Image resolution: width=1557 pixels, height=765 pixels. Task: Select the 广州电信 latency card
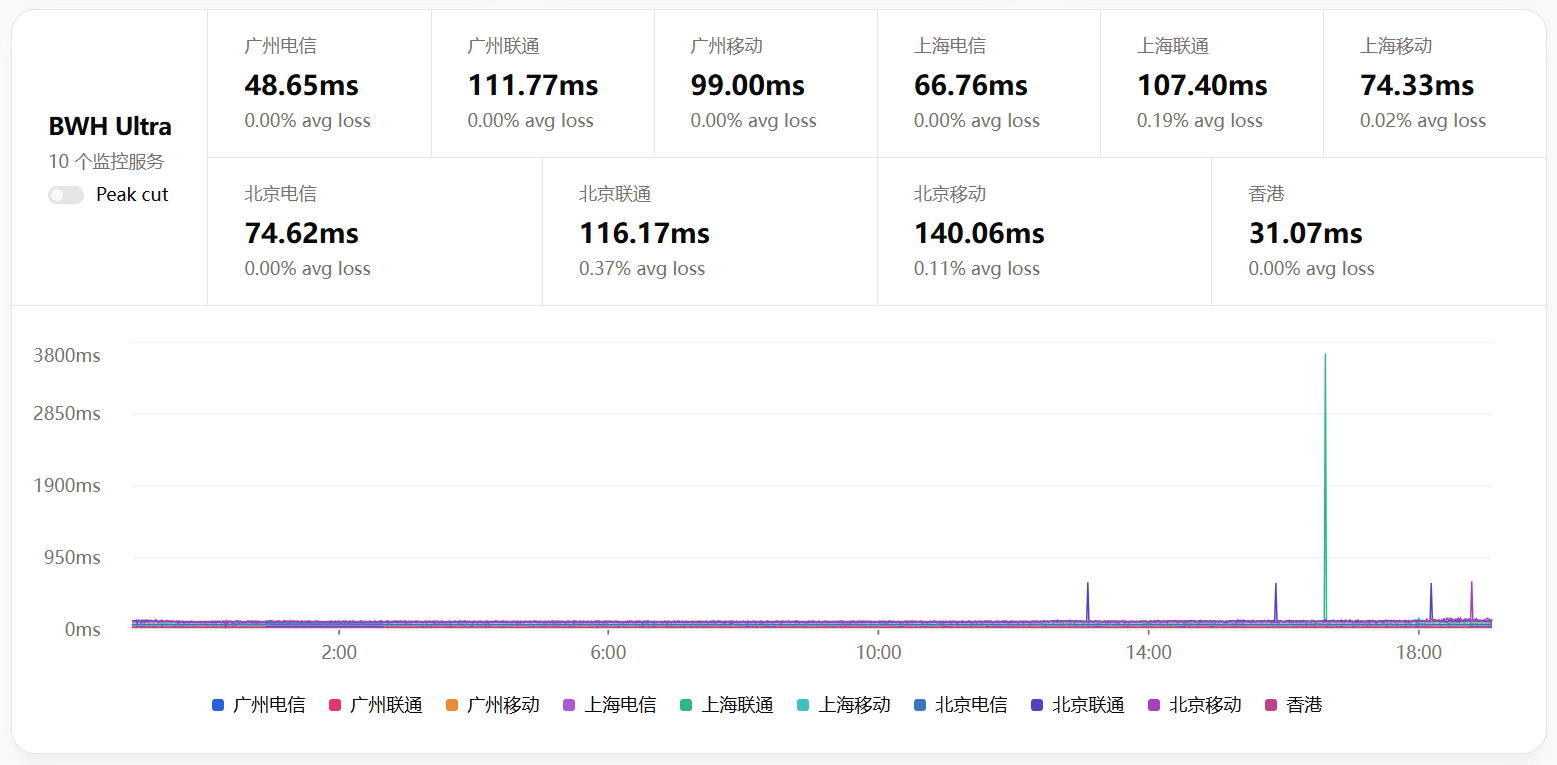319,85
